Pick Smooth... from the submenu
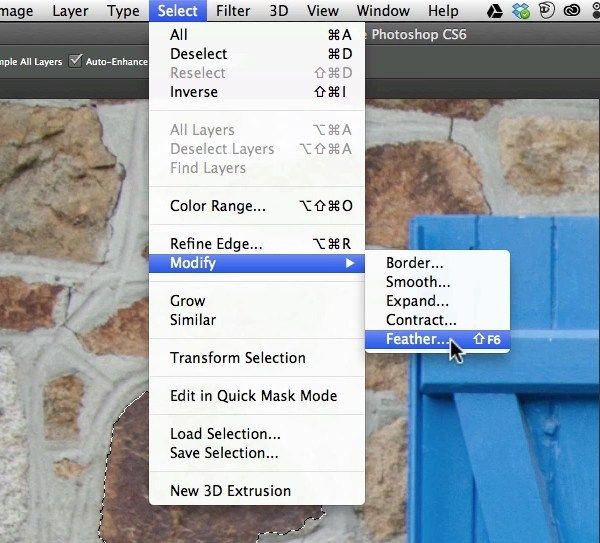This screenshot has width=600, height=543. (417, 282)
